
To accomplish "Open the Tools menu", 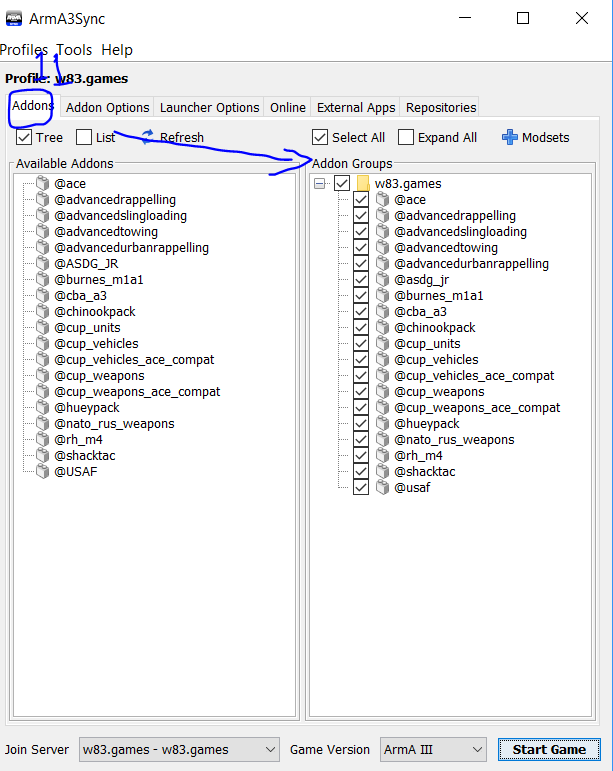I will [74, 50].
